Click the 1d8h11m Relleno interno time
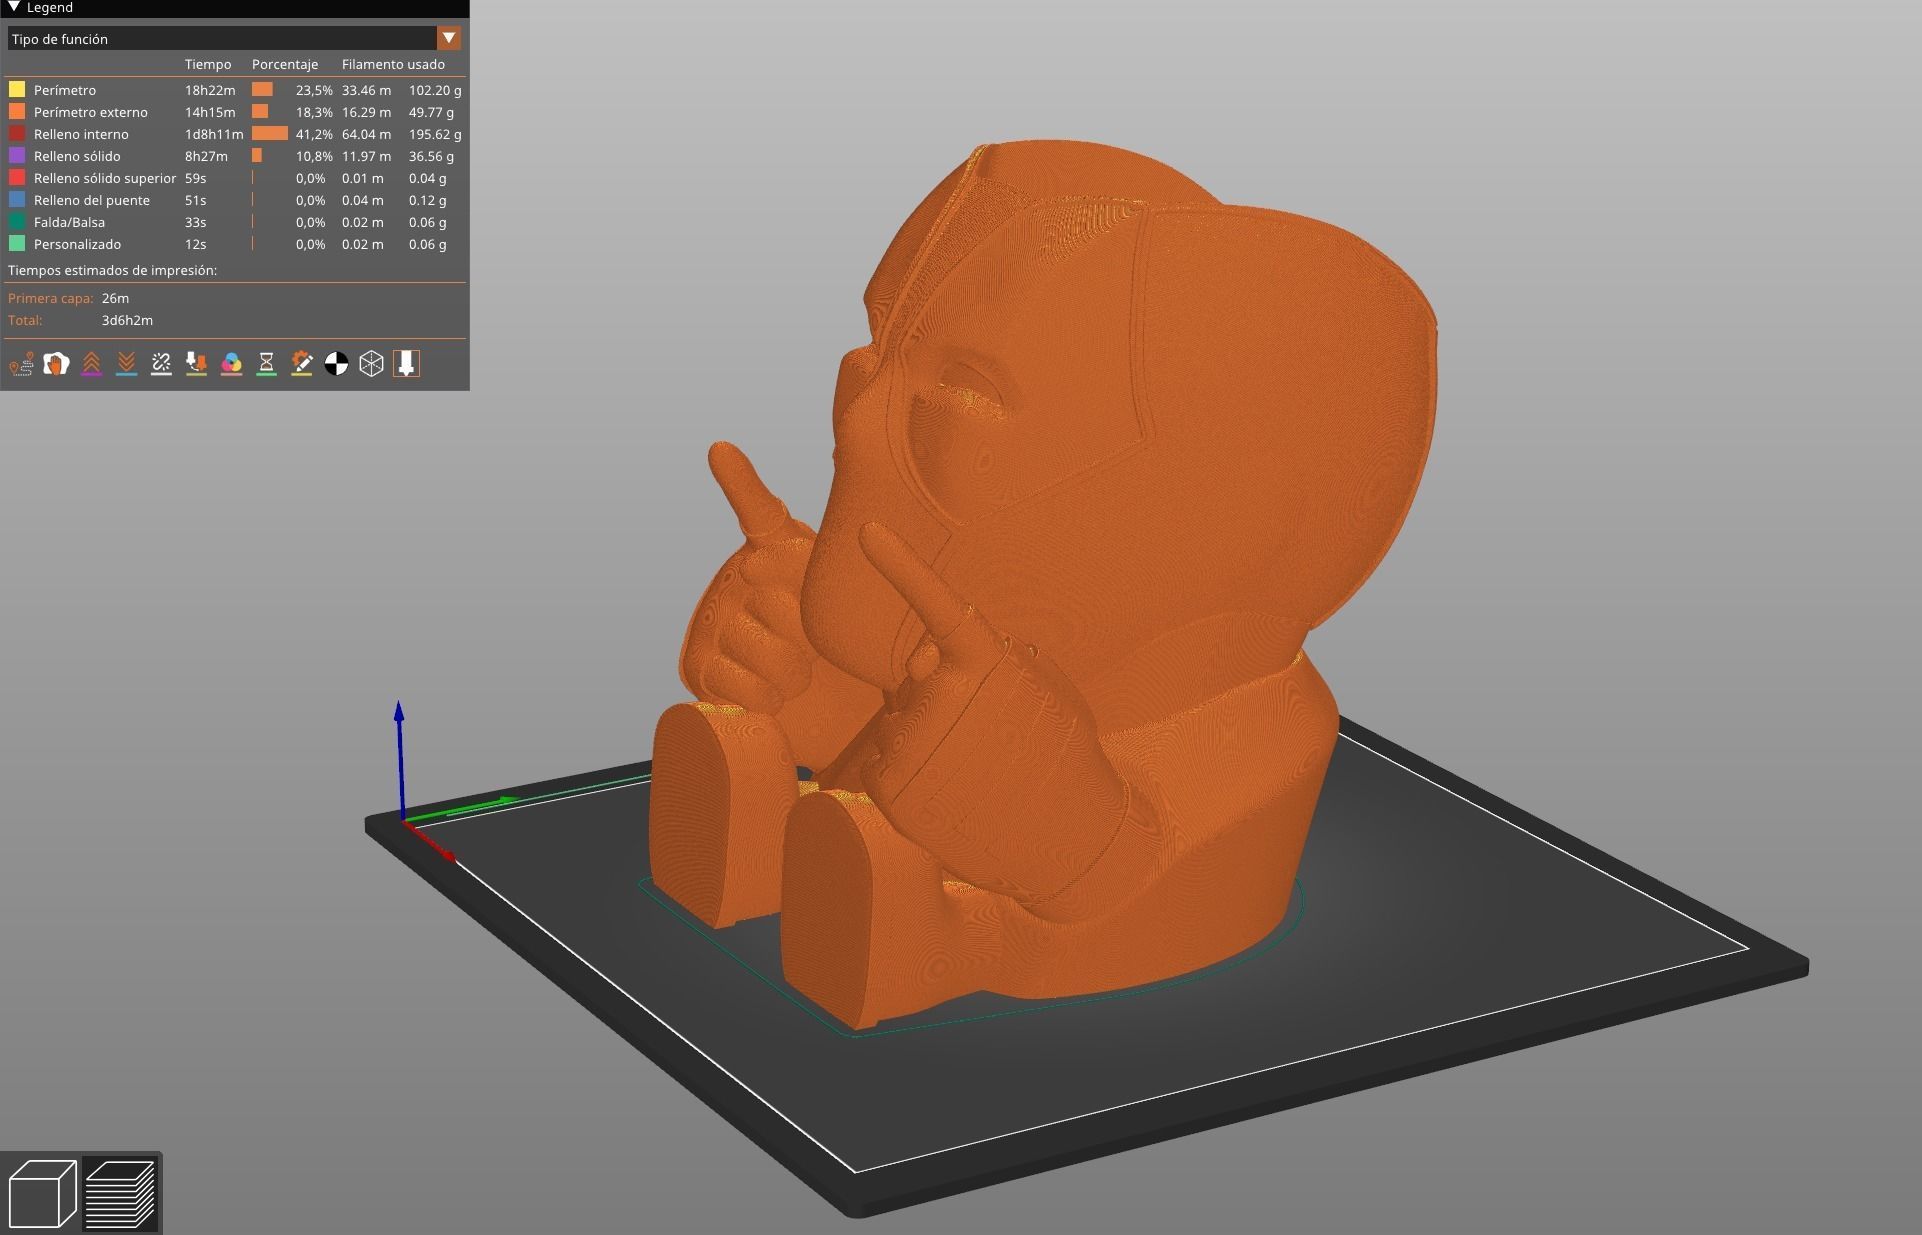 click(x=214, y=134)
